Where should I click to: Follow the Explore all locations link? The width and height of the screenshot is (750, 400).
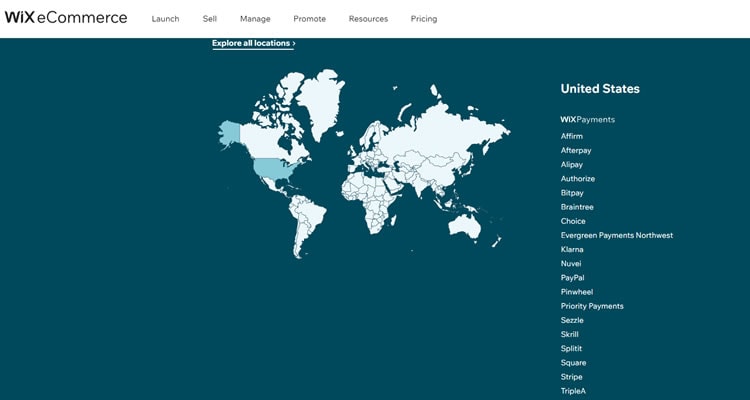[254, 43]
